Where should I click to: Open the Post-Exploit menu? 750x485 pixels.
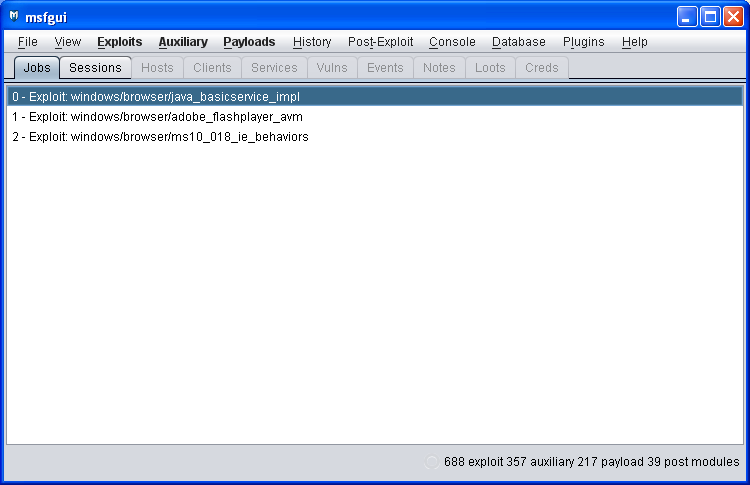380,42
